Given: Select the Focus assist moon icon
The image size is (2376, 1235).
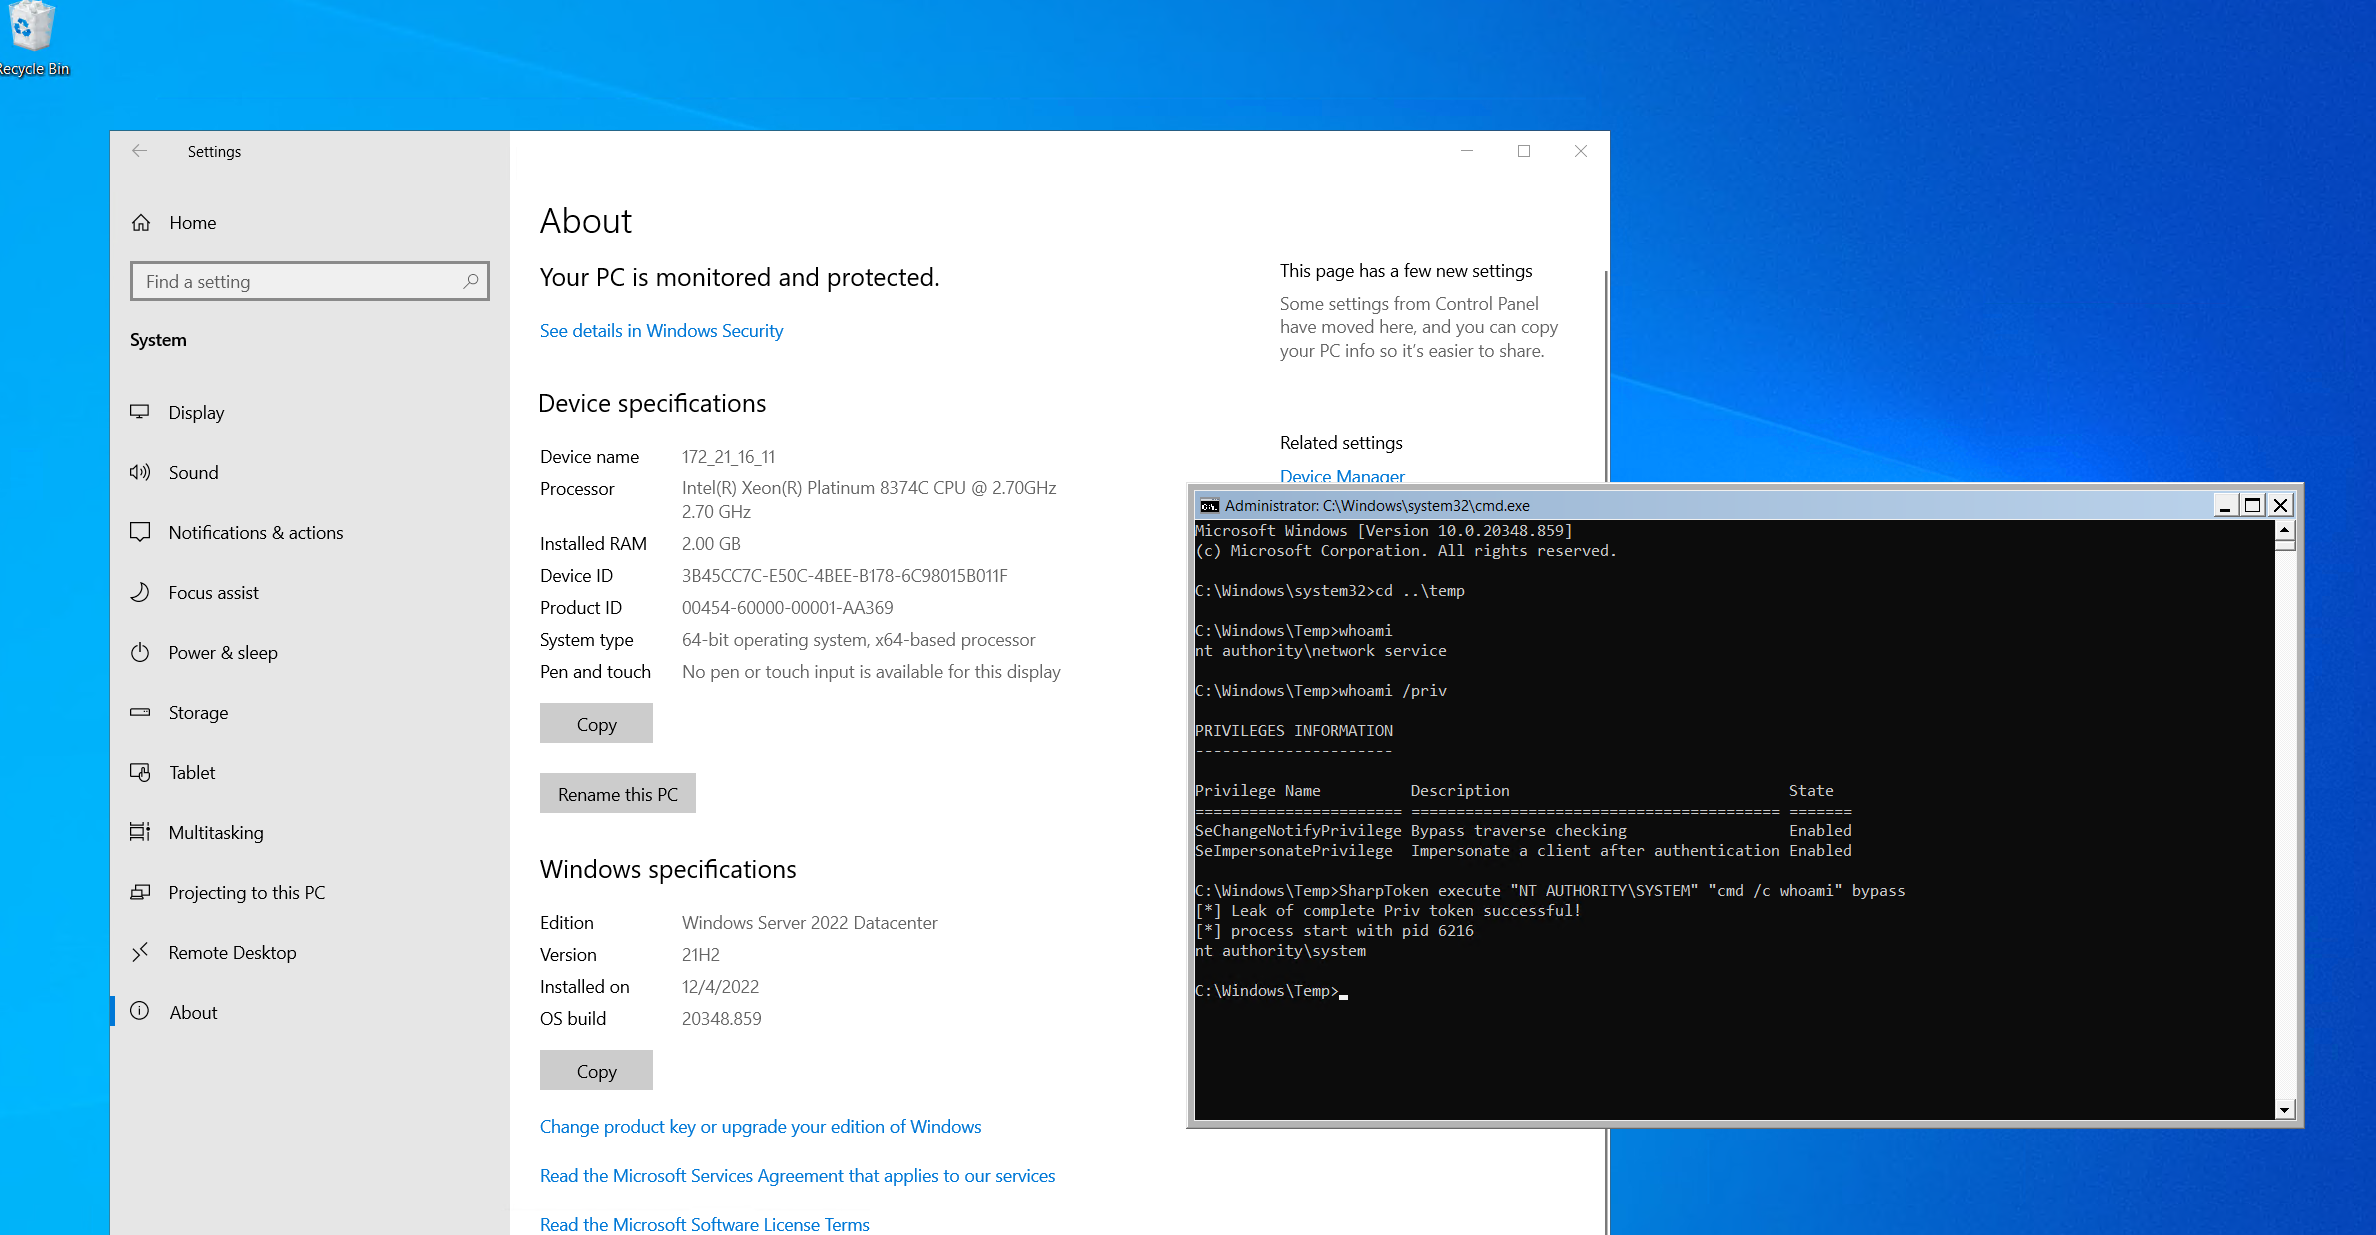Looking at the screenshot, I should pos(140,592).
